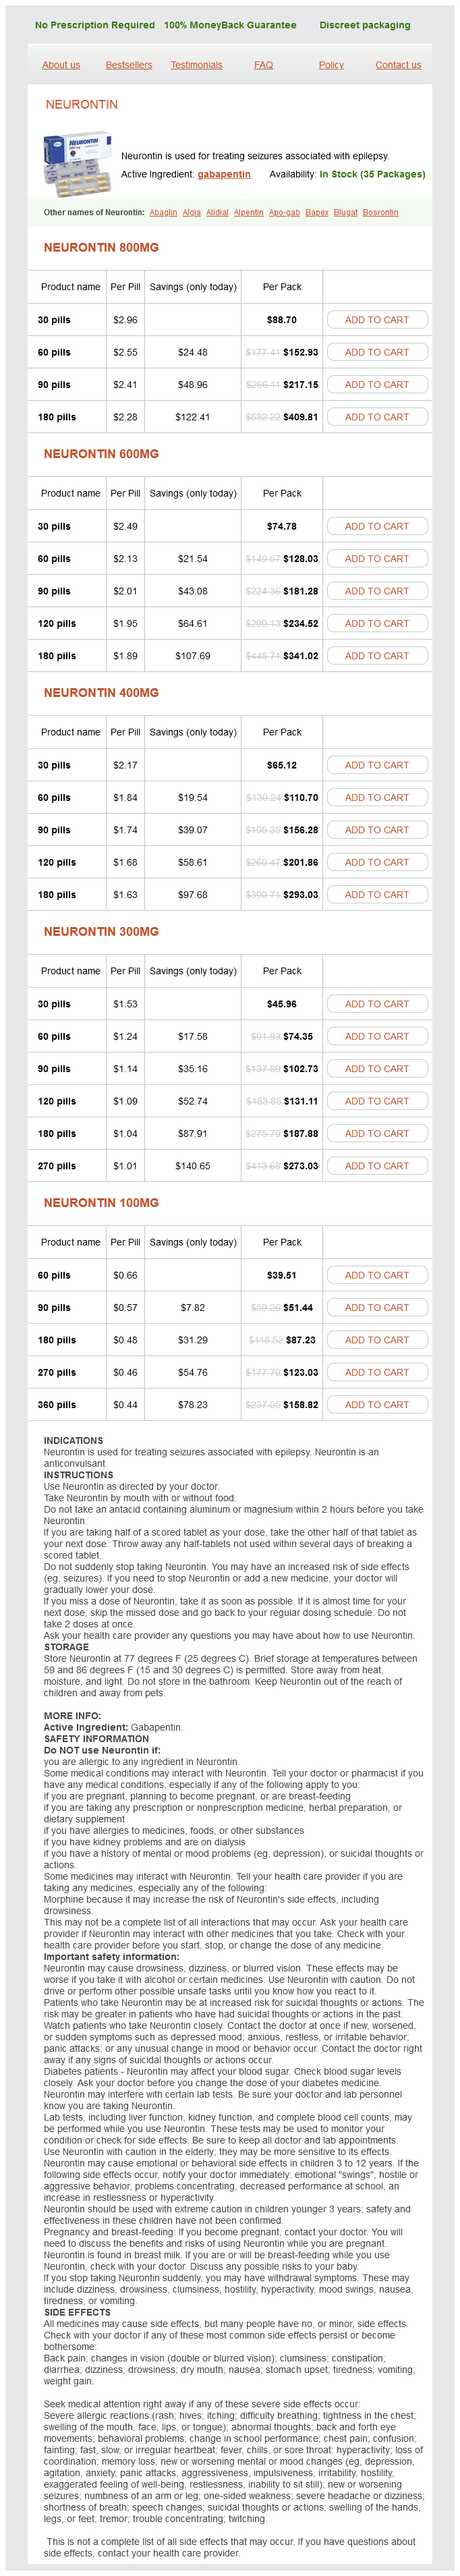Add 180 pills of Neurontin 400mg to cart

pos(377,895)
